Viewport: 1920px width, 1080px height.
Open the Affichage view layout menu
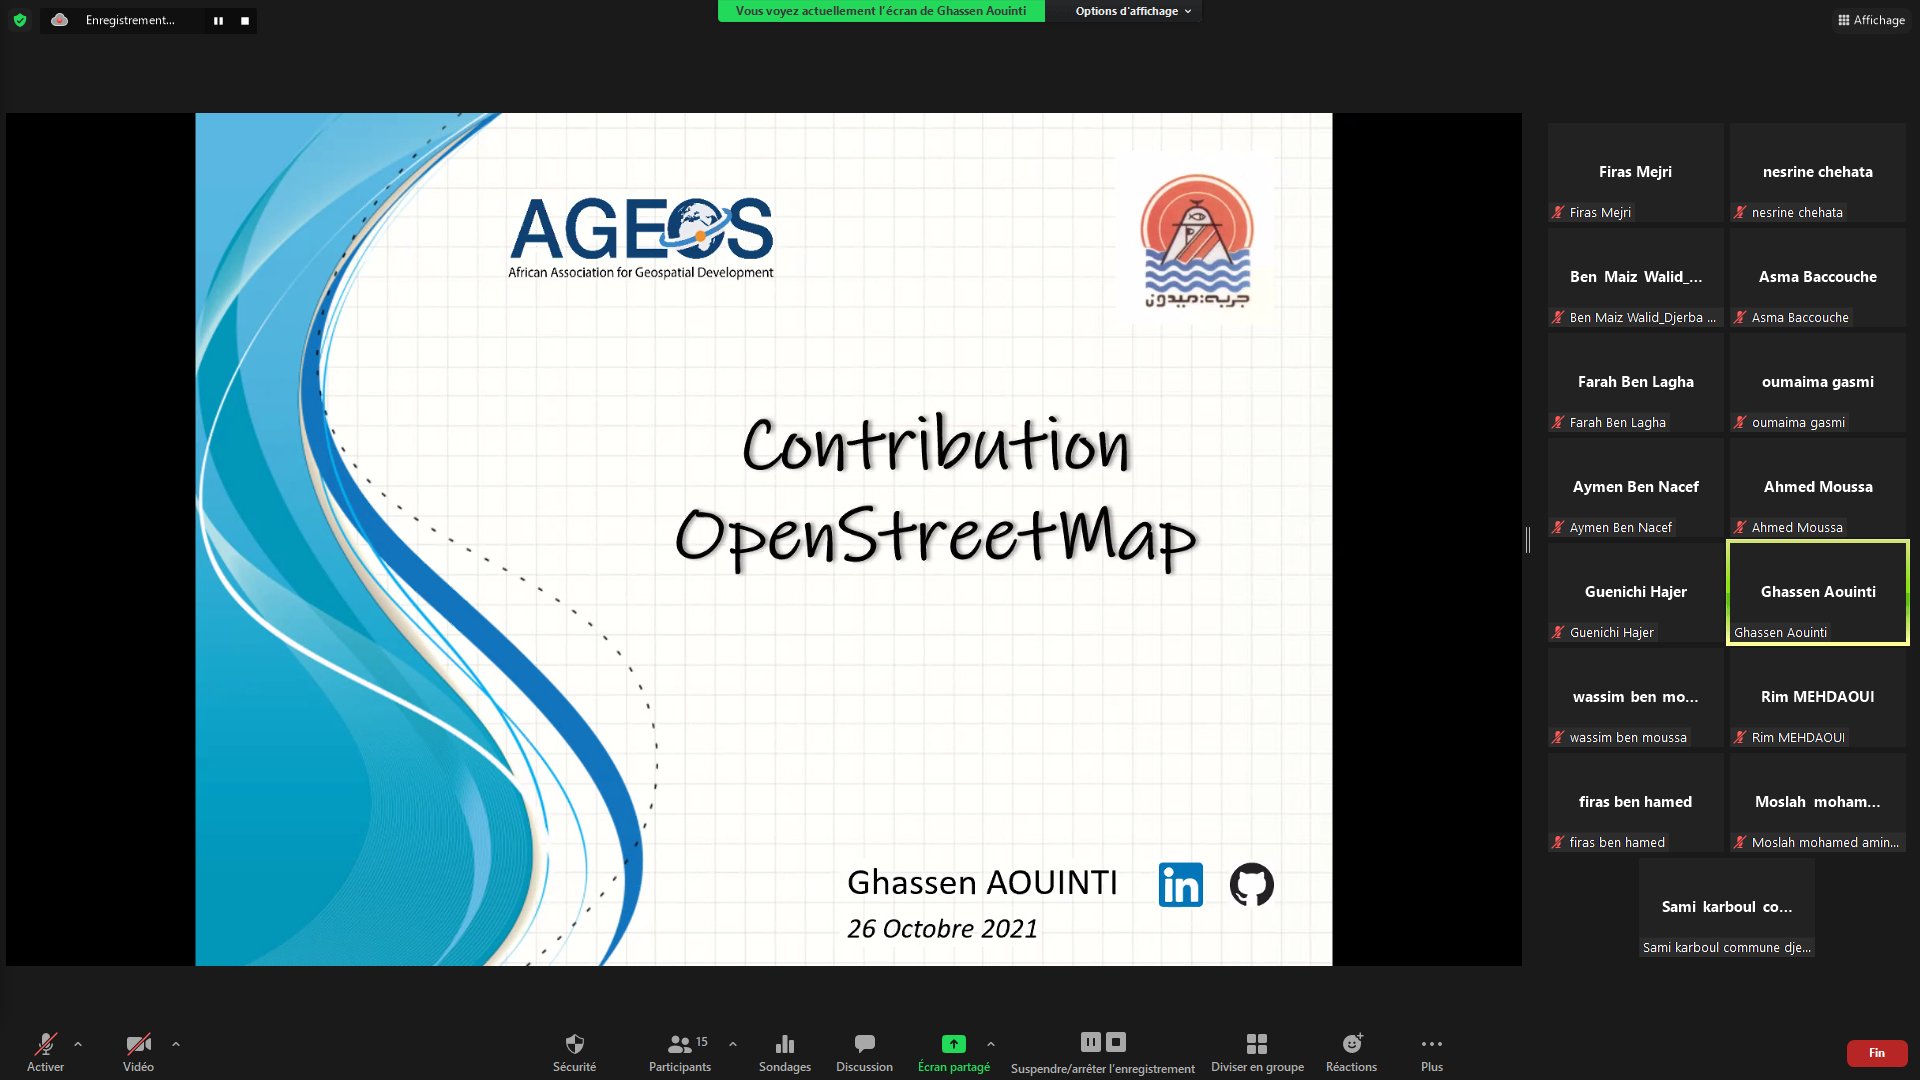pos(1872,20)
